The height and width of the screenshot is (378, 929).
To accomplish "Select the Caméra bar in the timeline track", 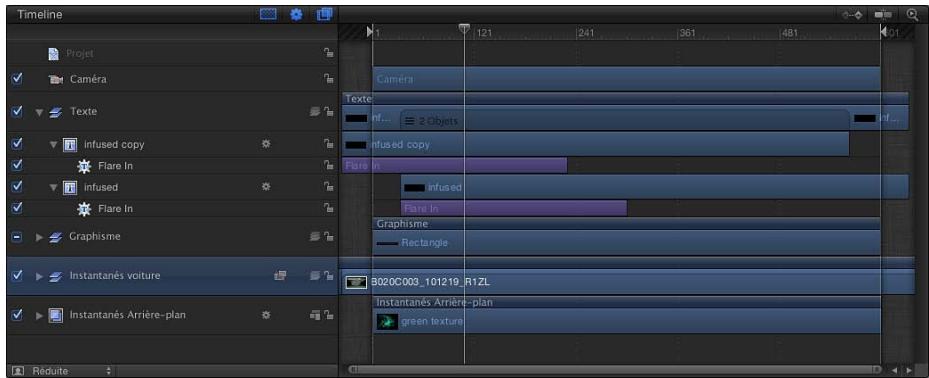I will [627, 79].
